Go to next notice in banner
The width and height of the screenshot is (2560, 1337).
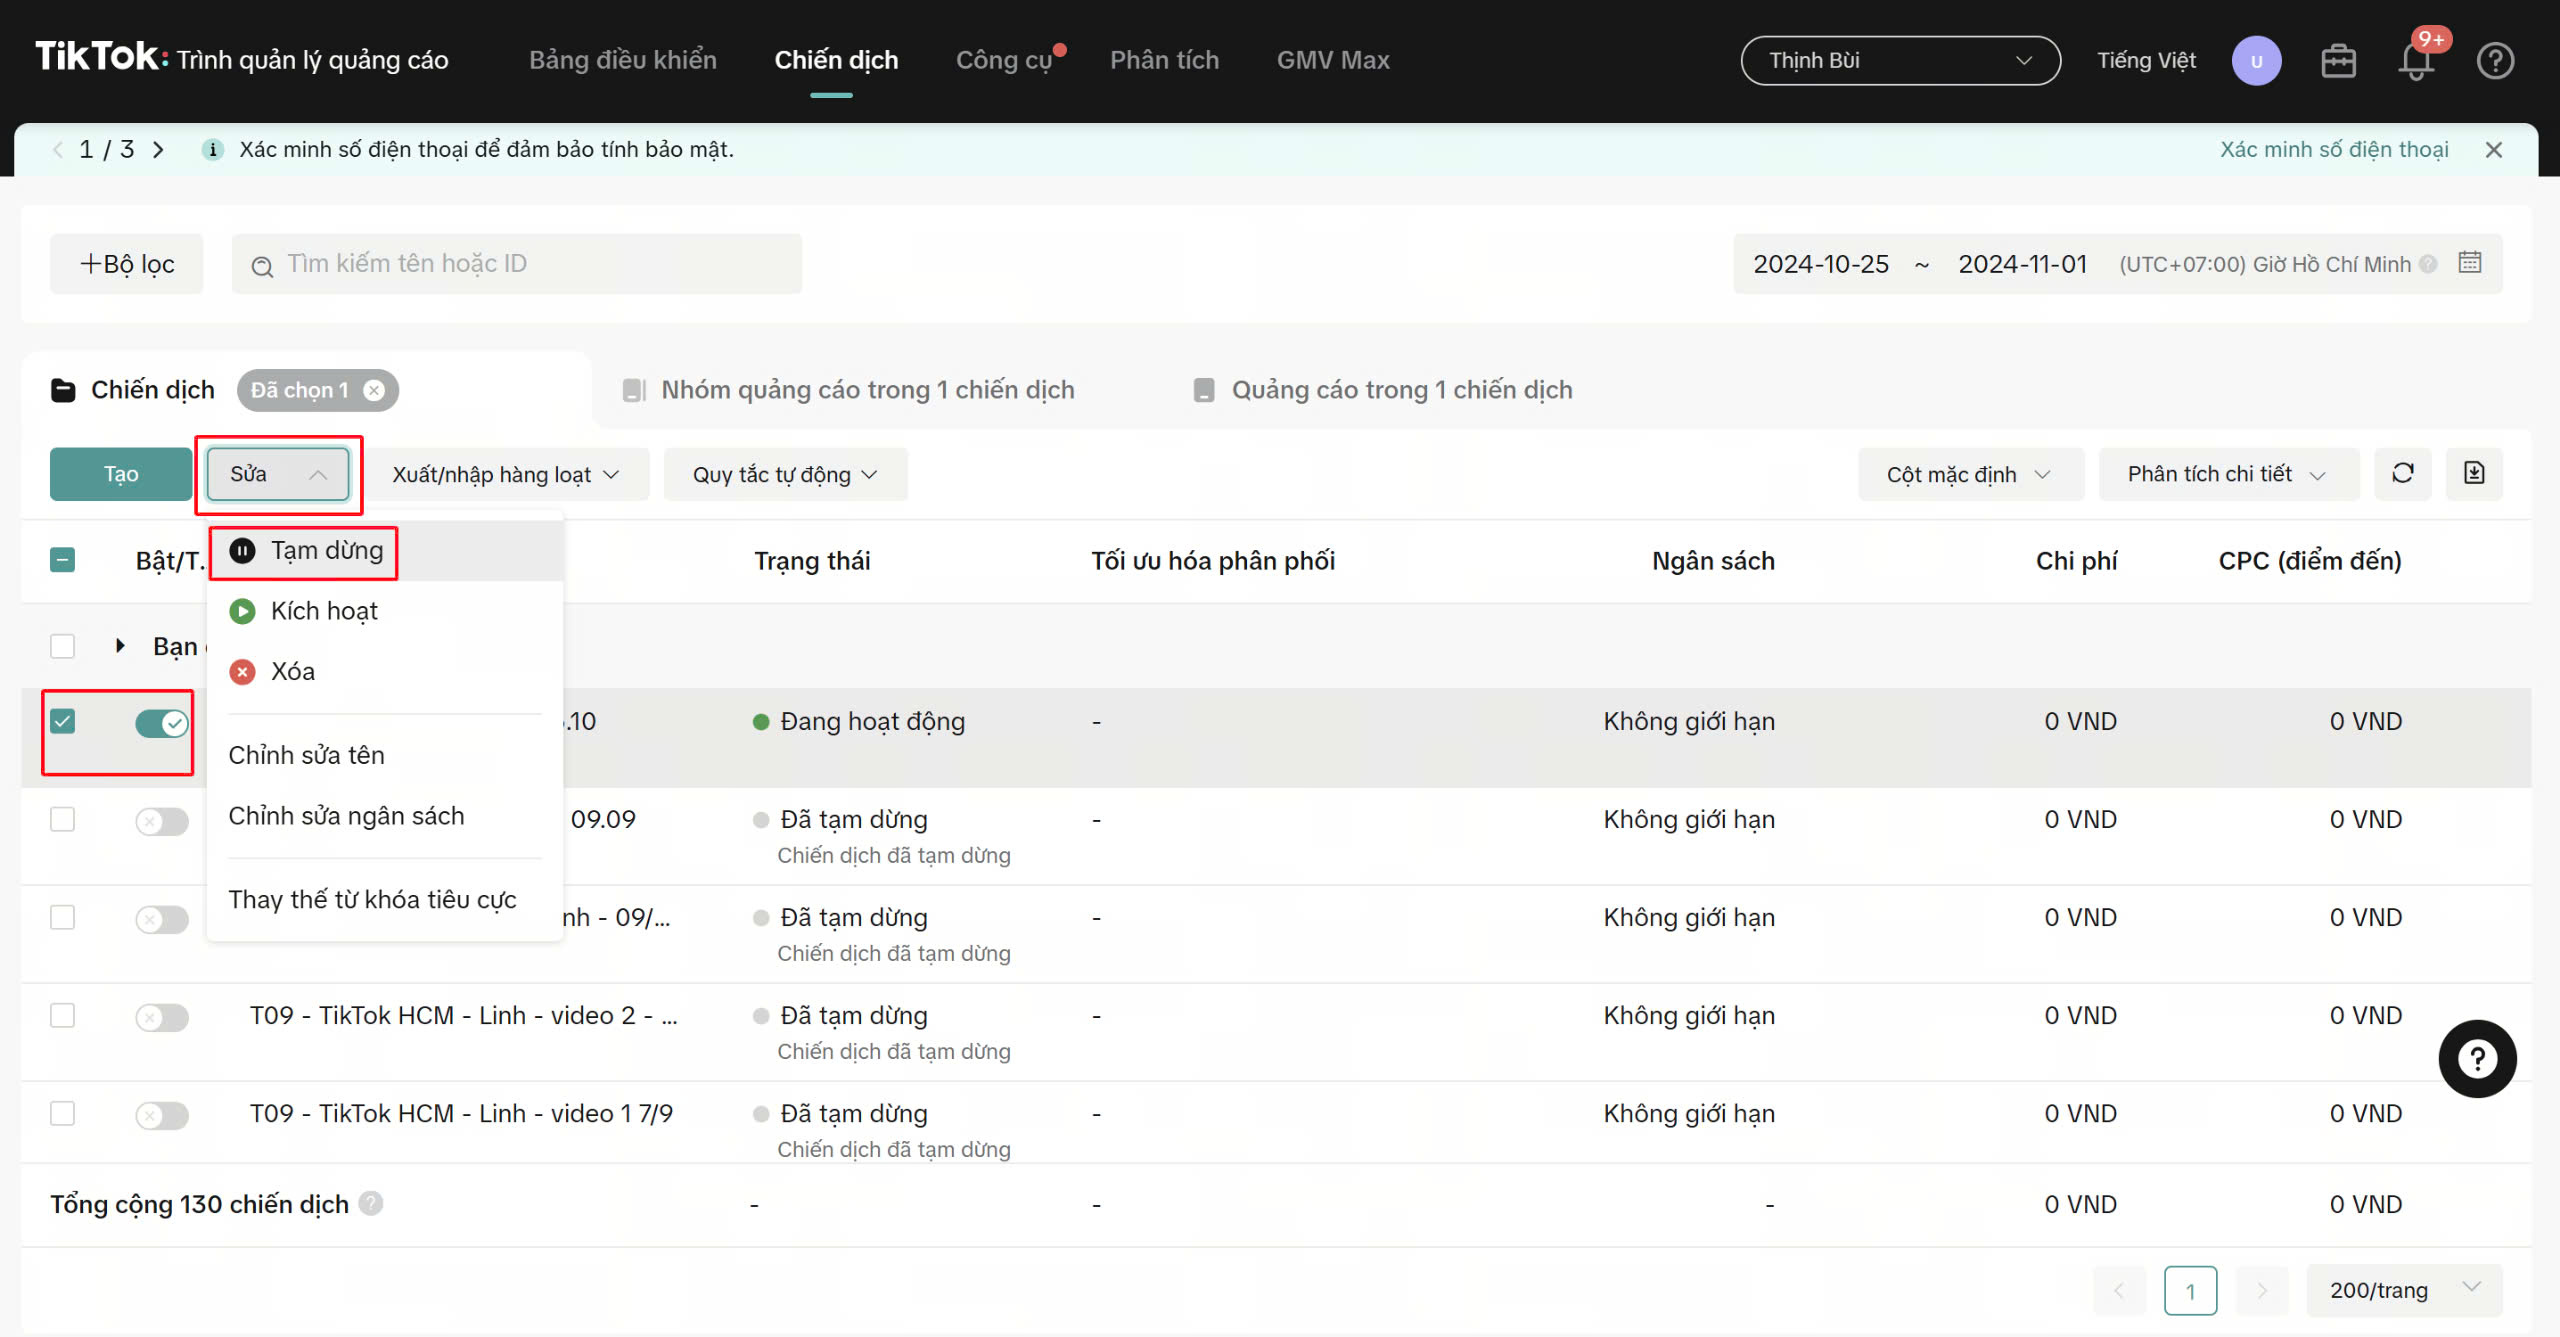(158, 150)
